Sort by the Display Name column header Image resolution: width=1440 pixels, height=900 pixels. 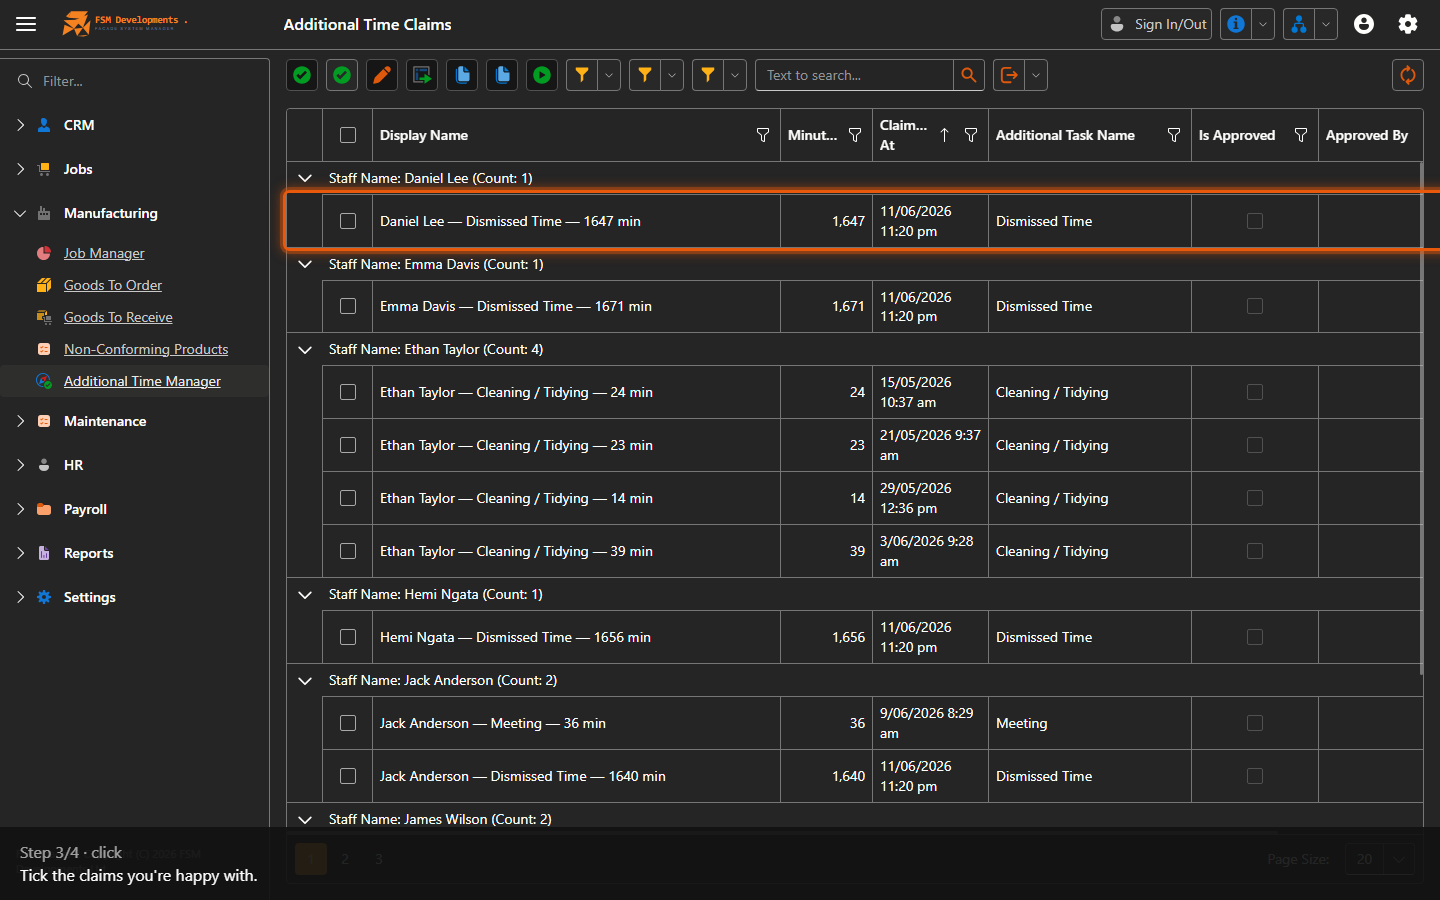click(424, 135)
